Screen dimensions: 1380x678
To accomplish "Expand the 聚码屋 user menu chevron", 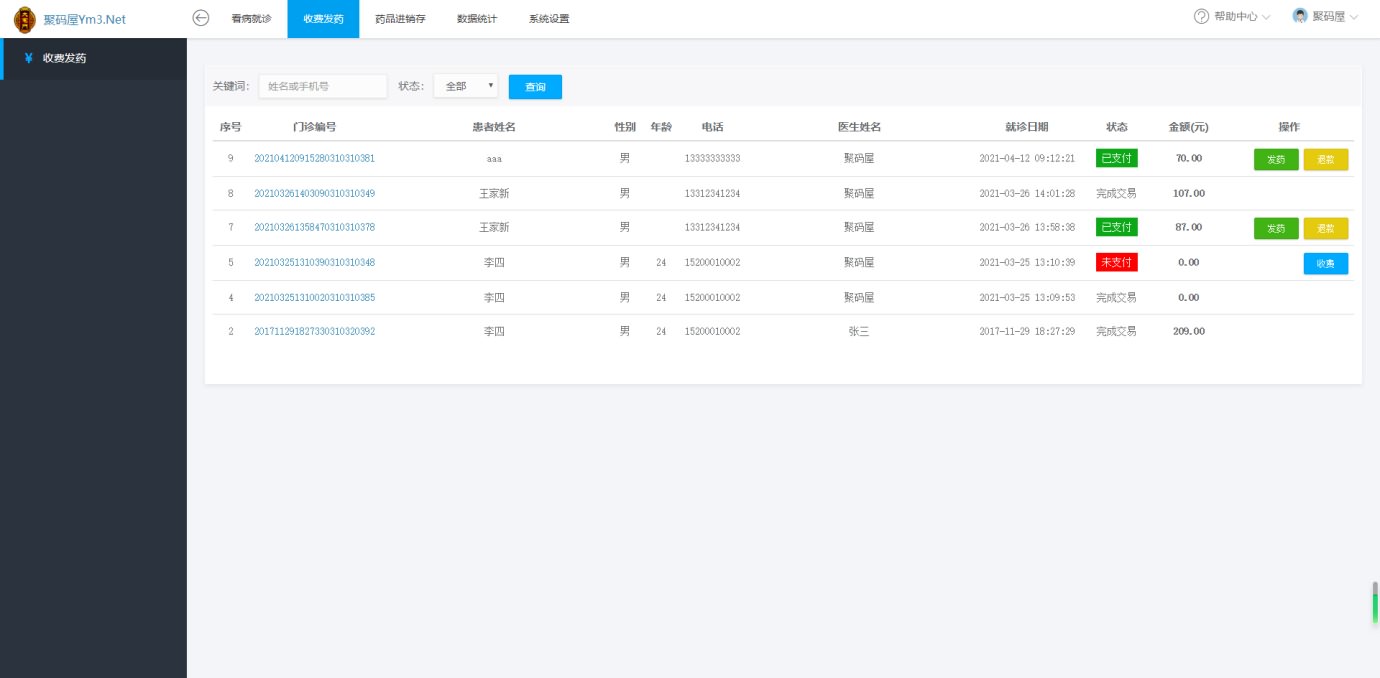I will (x=1354, y=18).
